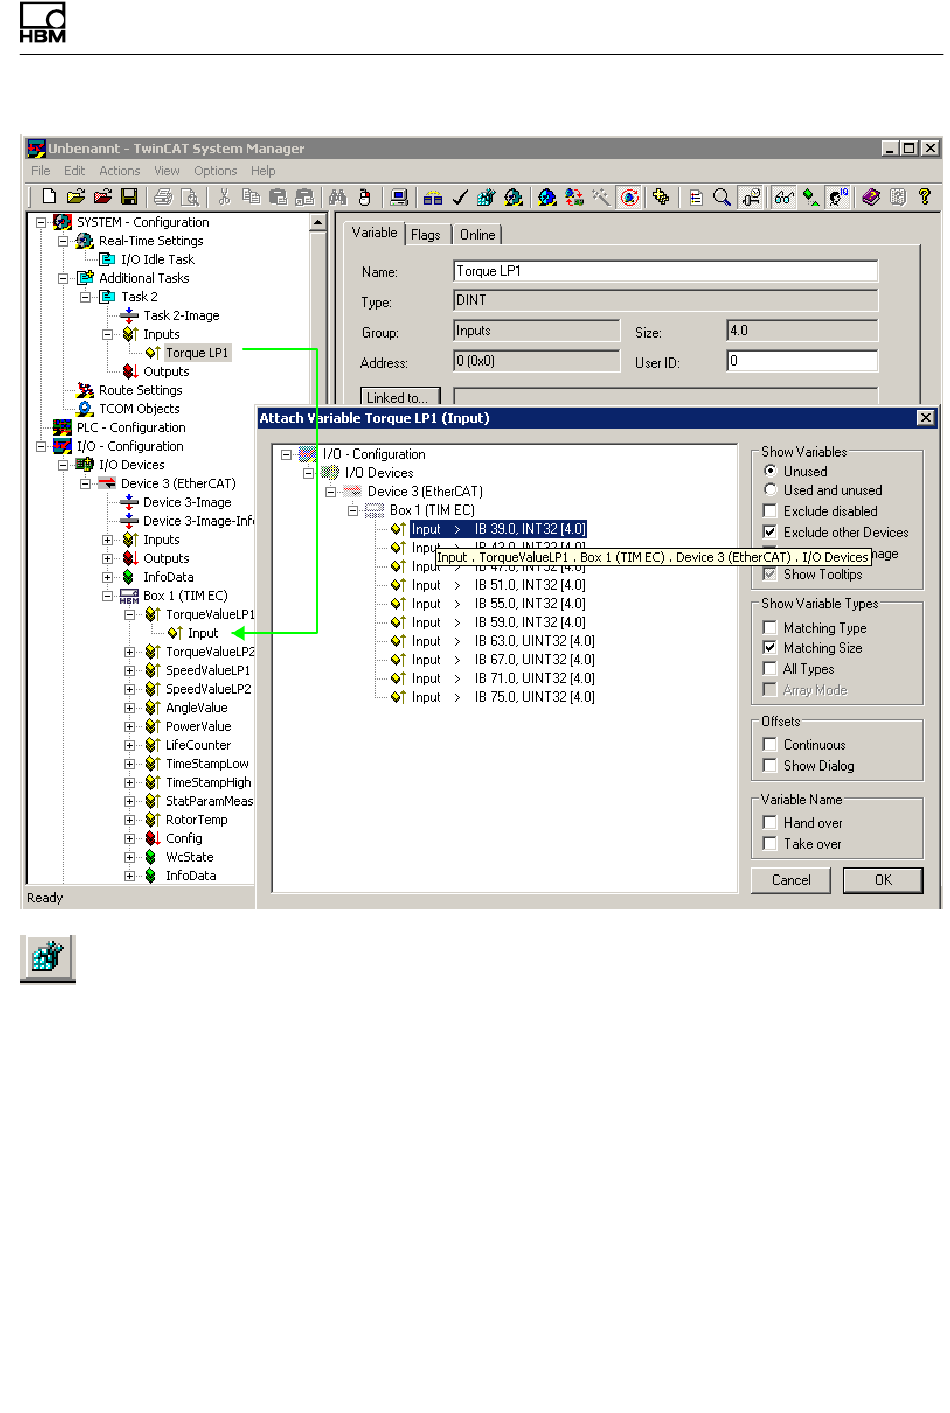Expand RotorTemp node

[129, 820]
